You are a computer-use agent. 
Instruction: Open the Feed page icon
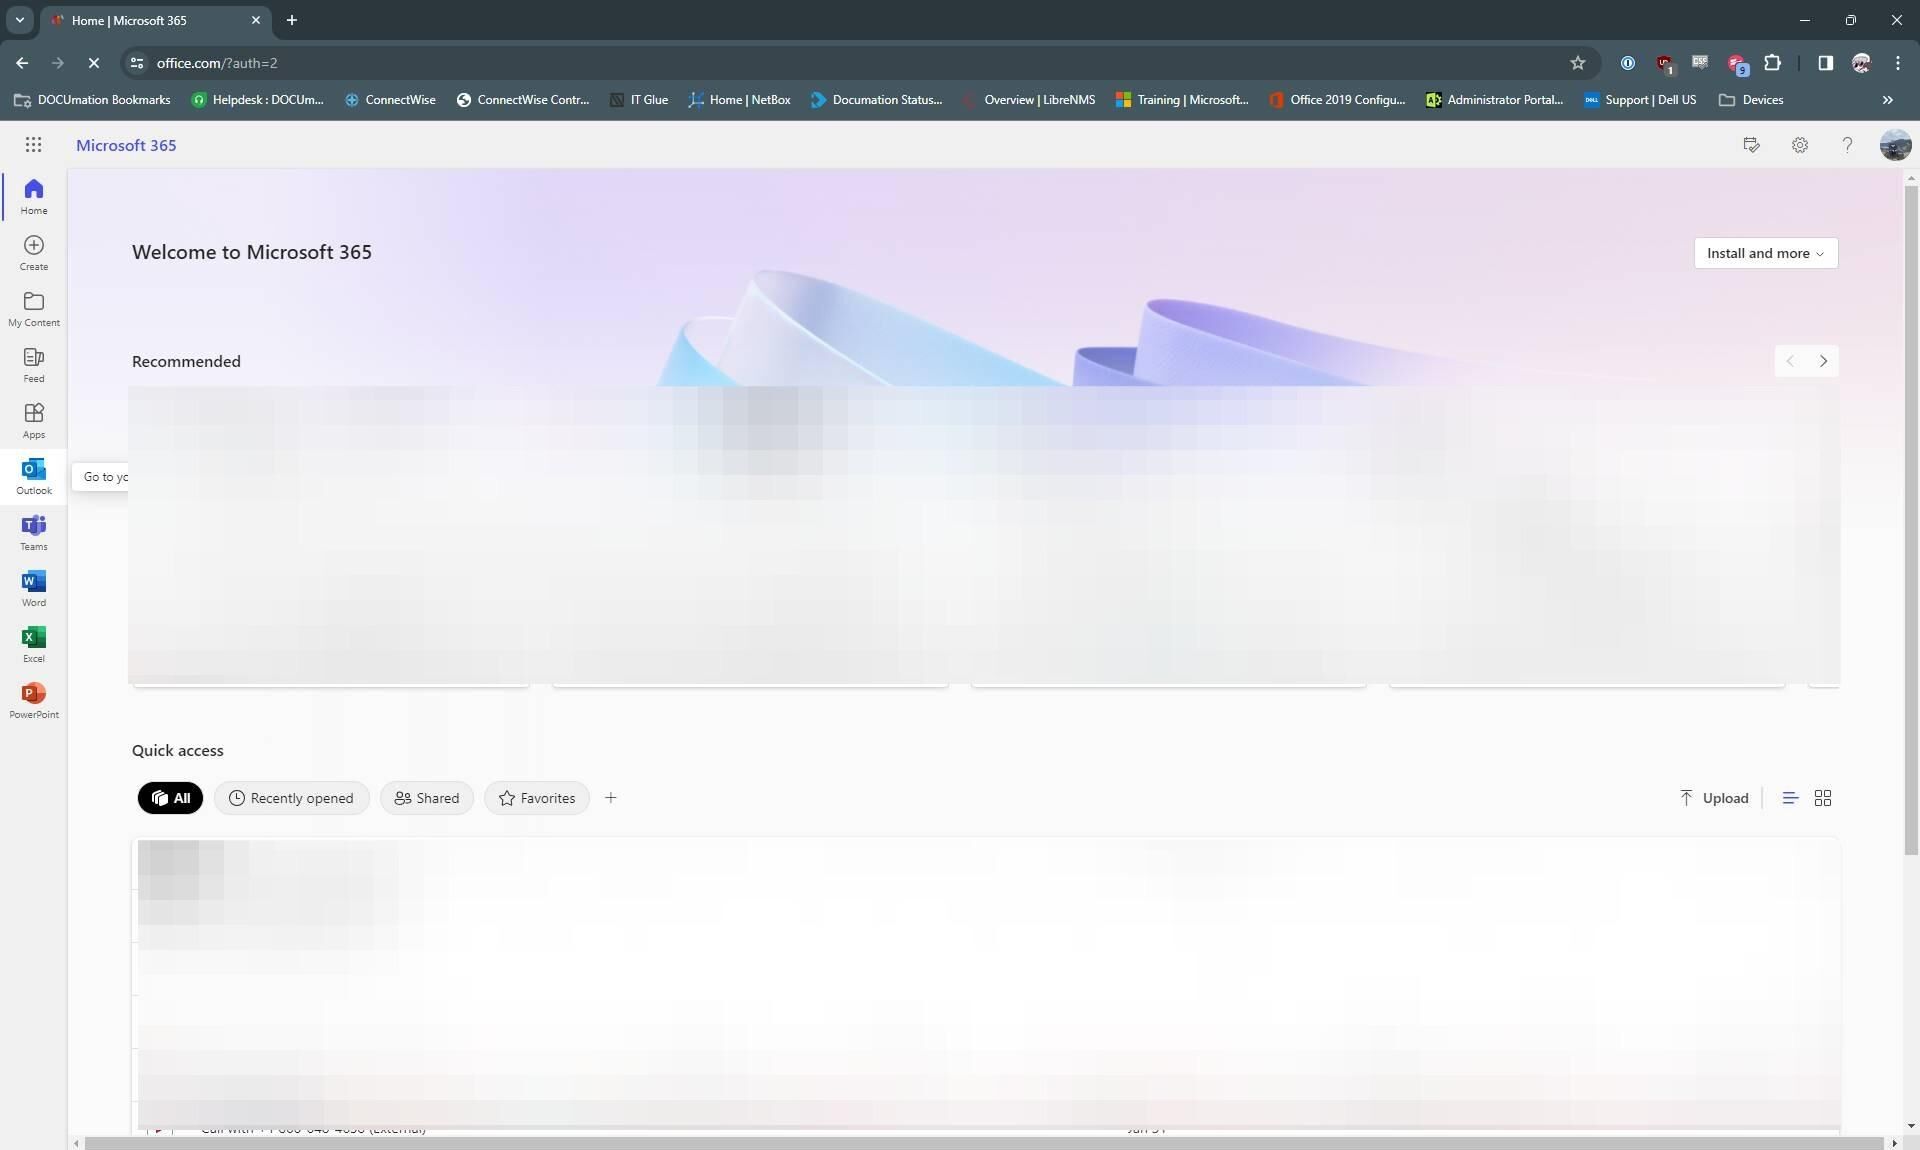coord(33,364)
